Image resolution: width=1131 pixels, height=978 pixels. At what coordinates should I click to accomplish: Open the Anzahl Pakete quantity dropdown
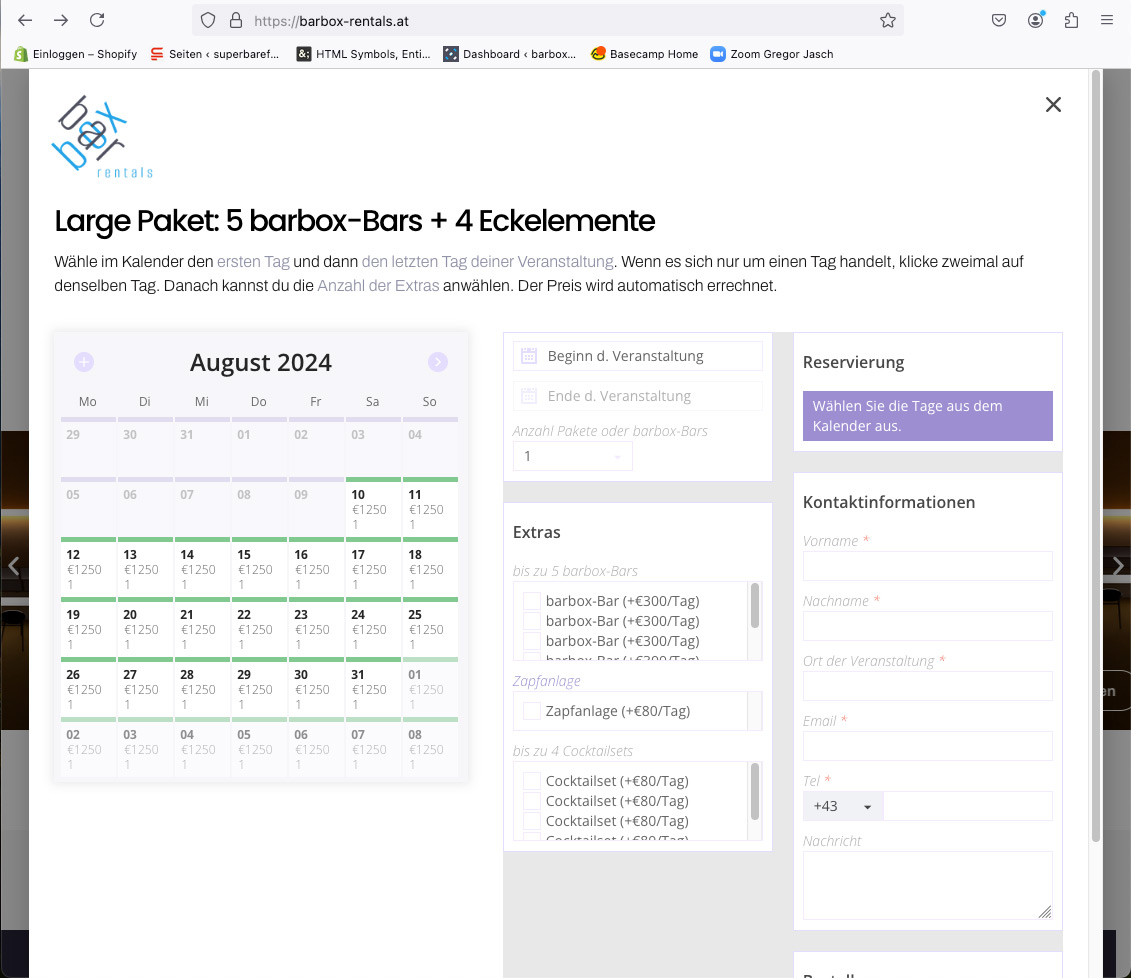(x=573, y=457)
